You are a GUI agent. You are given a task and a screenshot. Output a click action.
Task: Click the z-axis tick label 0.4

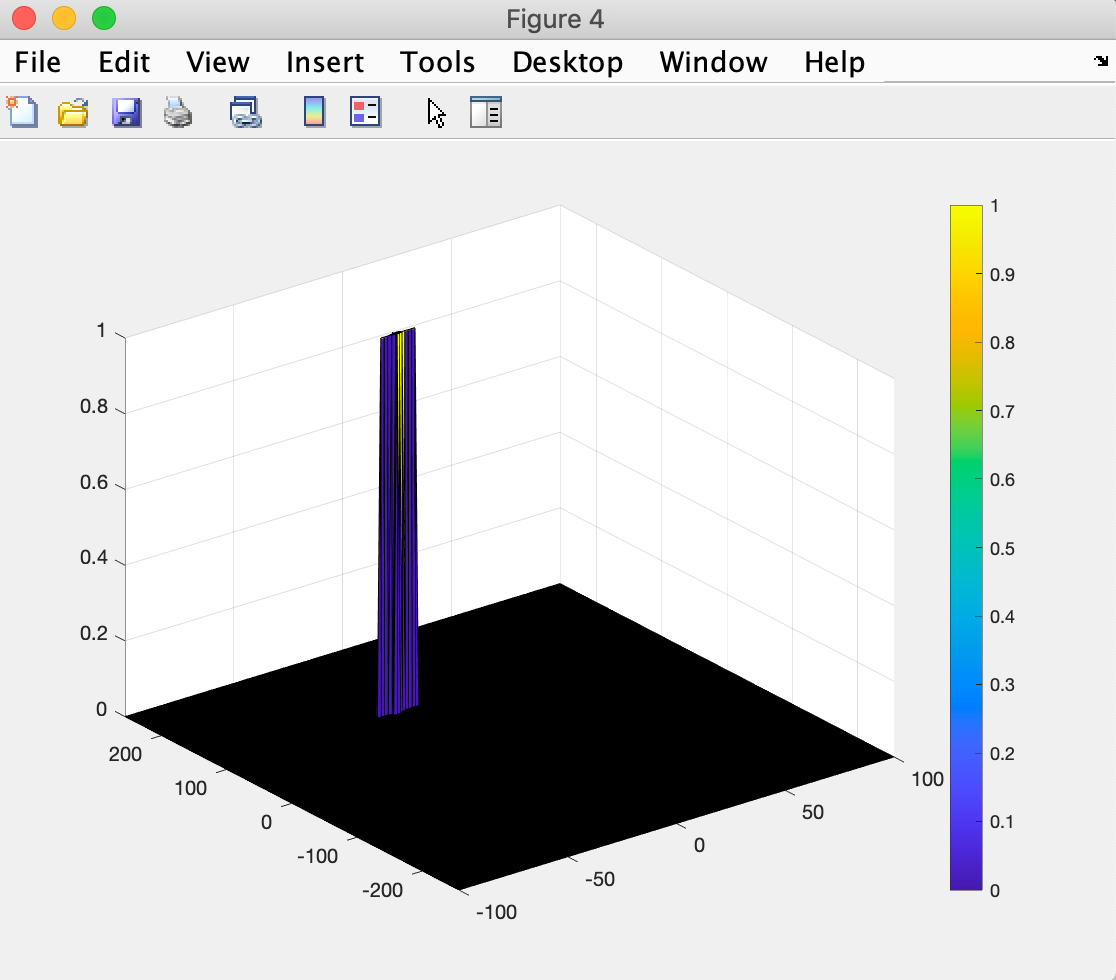point(94,558)
